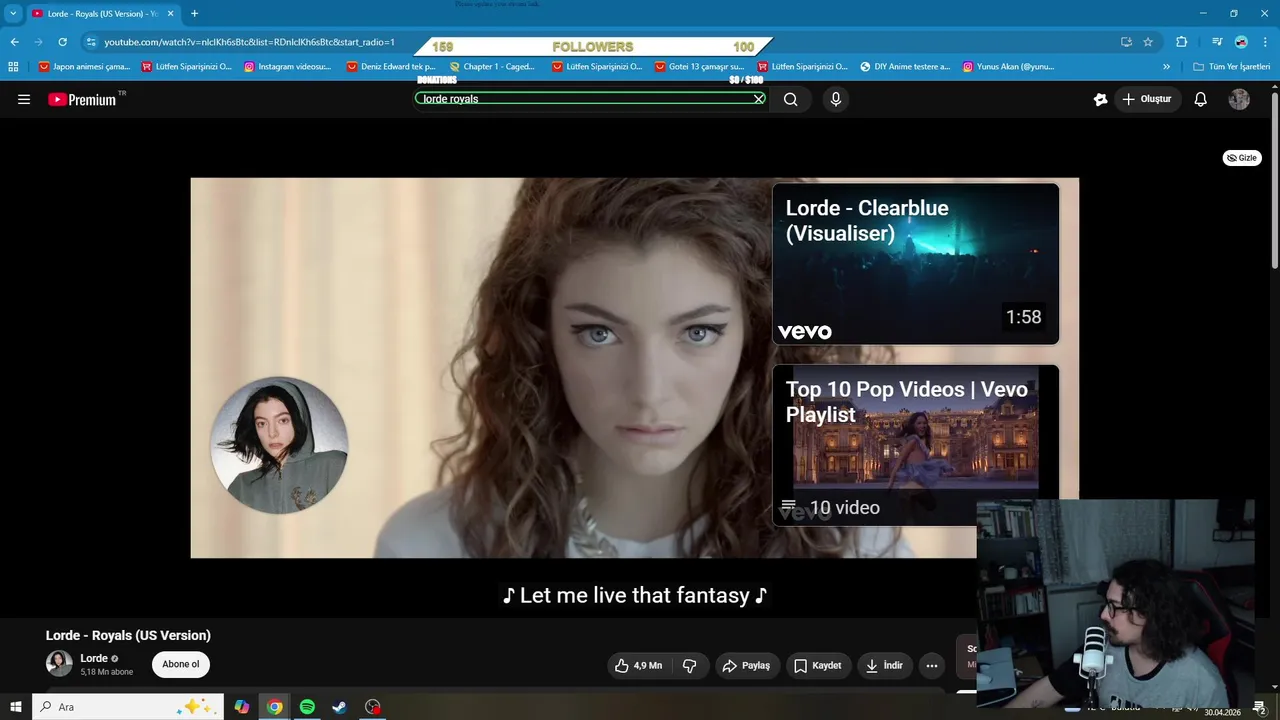Open the OBS taskbar icon
The height and width of the screenshot is (720, 1280).
373,707
